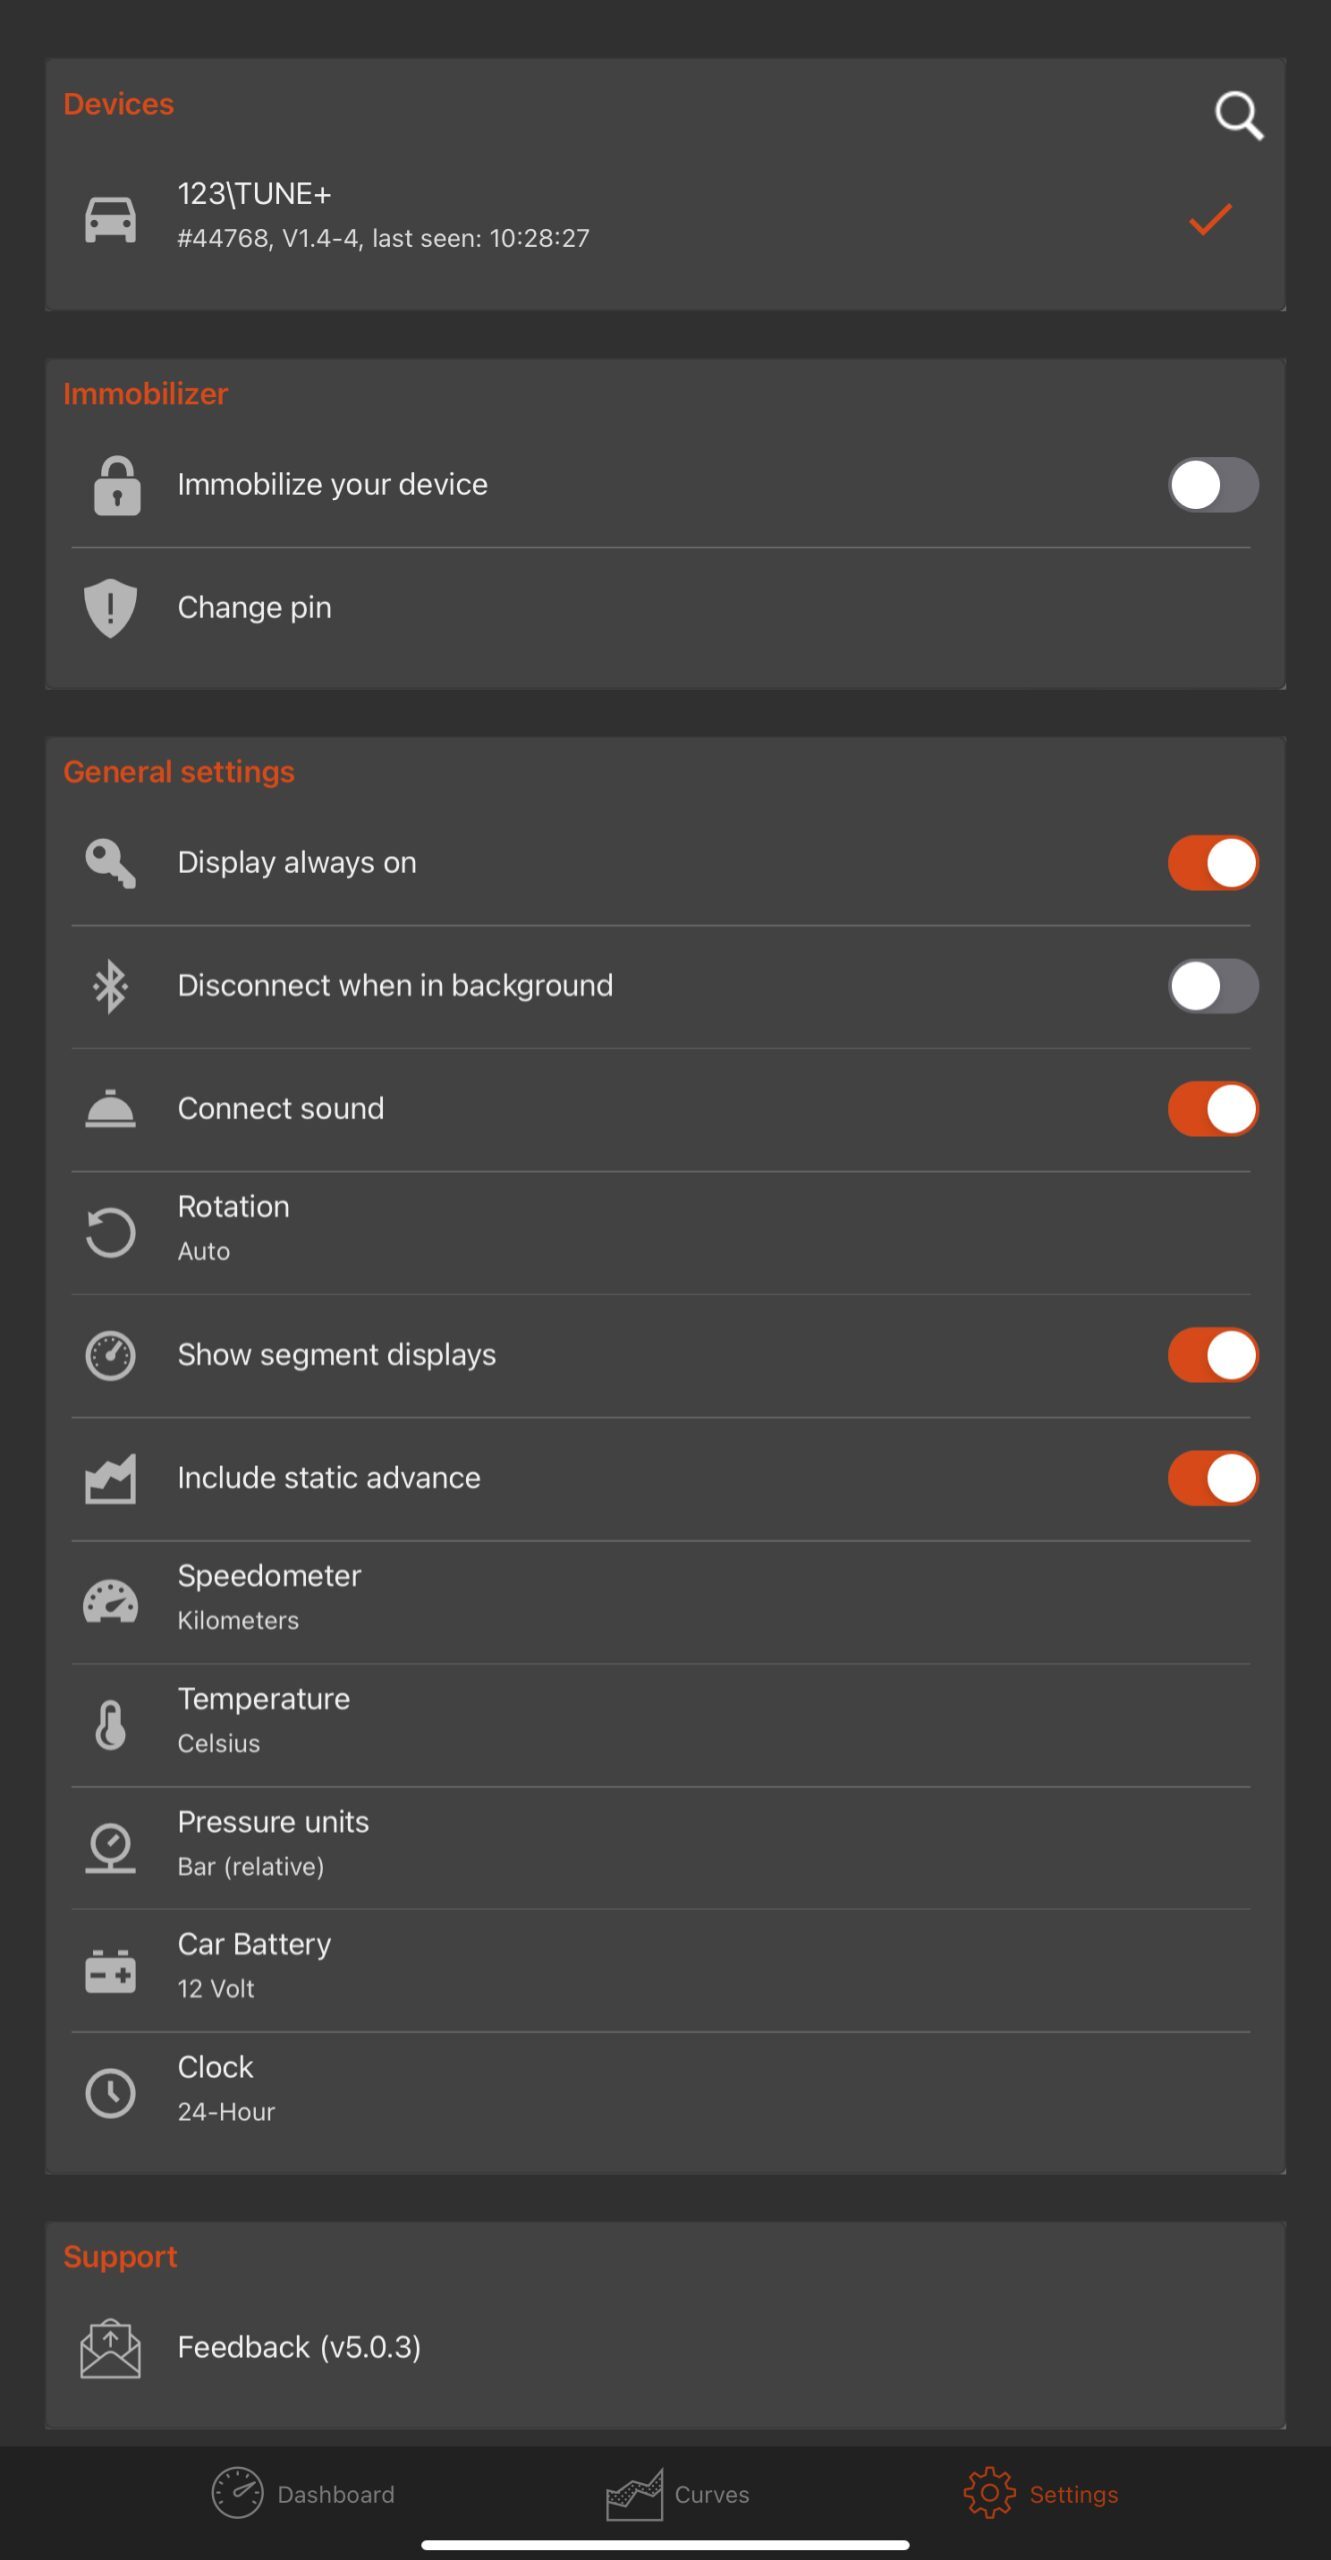Enable Disconnect when in background
The height and width of the screenshot is (2560, 1331).
[1212, 987]
